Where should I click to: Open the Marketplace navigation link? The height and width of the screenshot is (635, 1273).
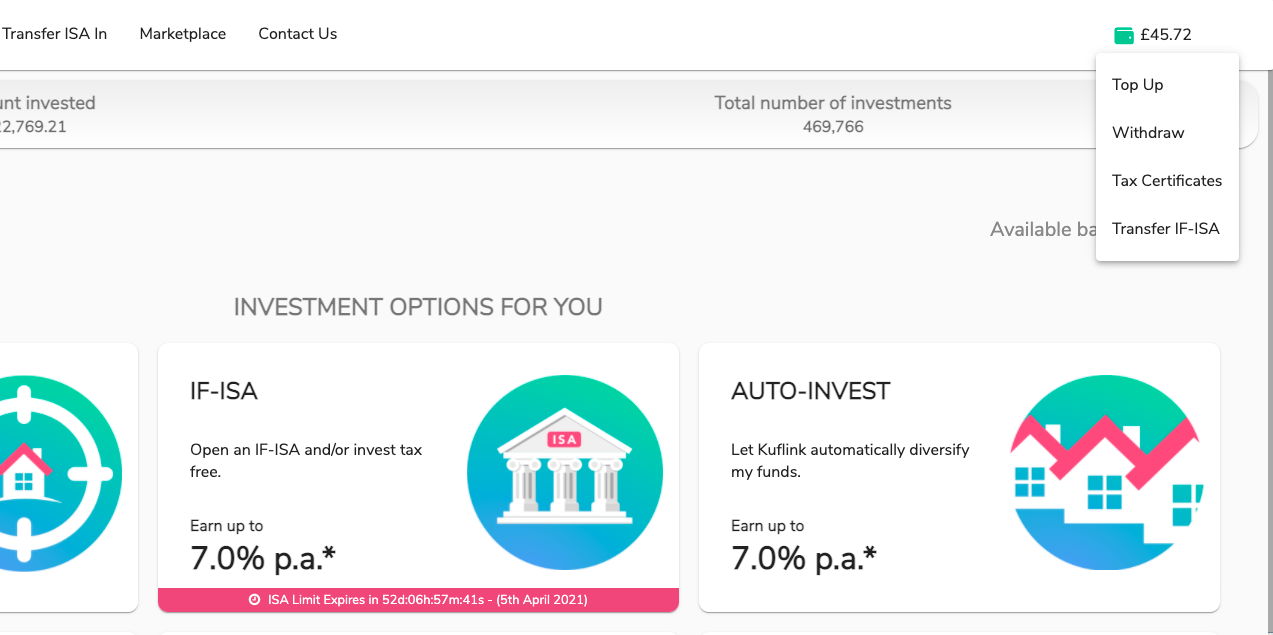click(x=183, y=34)
